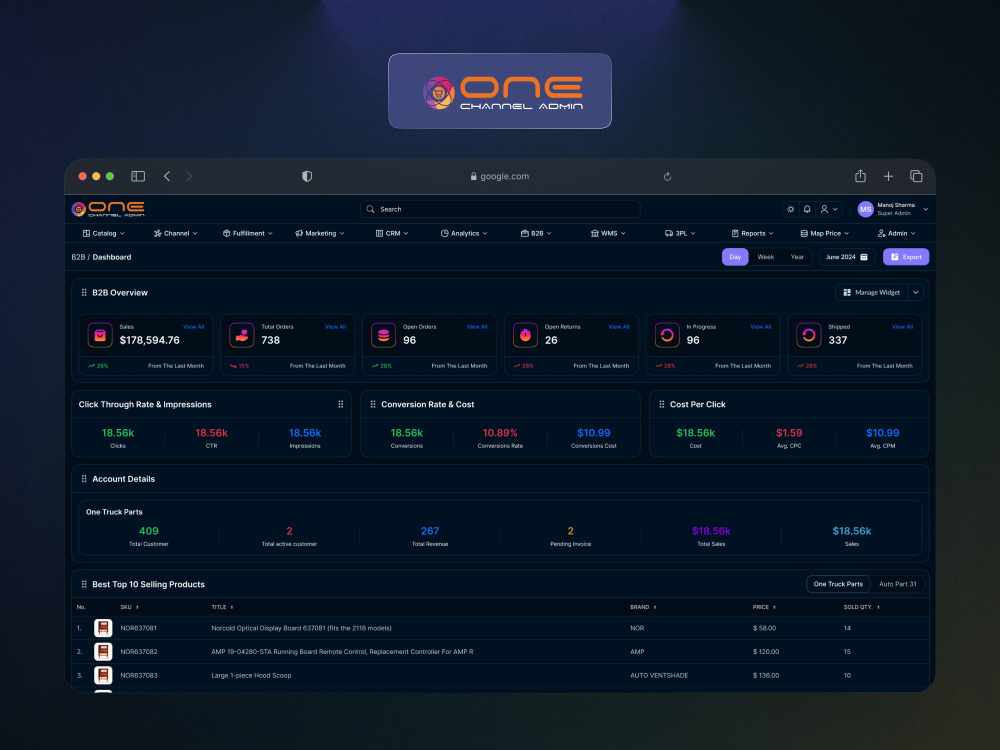Image resolution: width=1000 pixels, height=750 pixels.
Task: View all on the Open Returns card
Action: tap(619, 327)
